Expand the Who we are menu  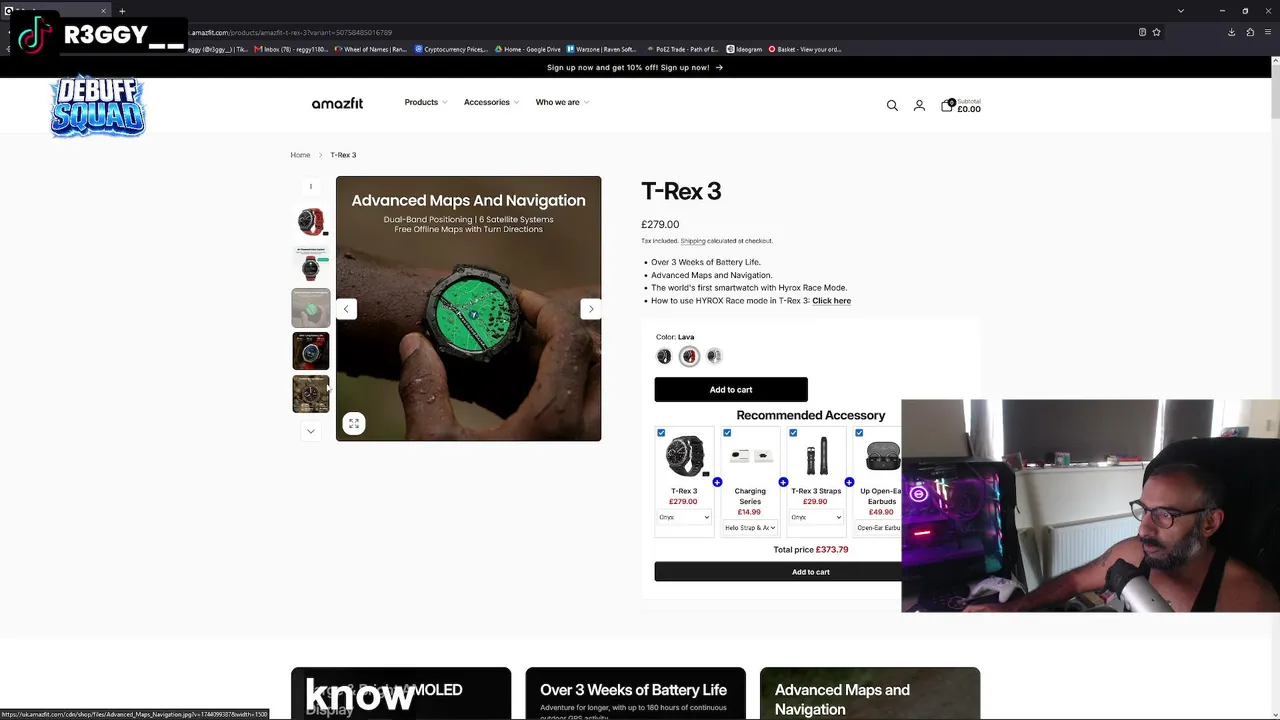pyautogui.click(x=562, y=102)
